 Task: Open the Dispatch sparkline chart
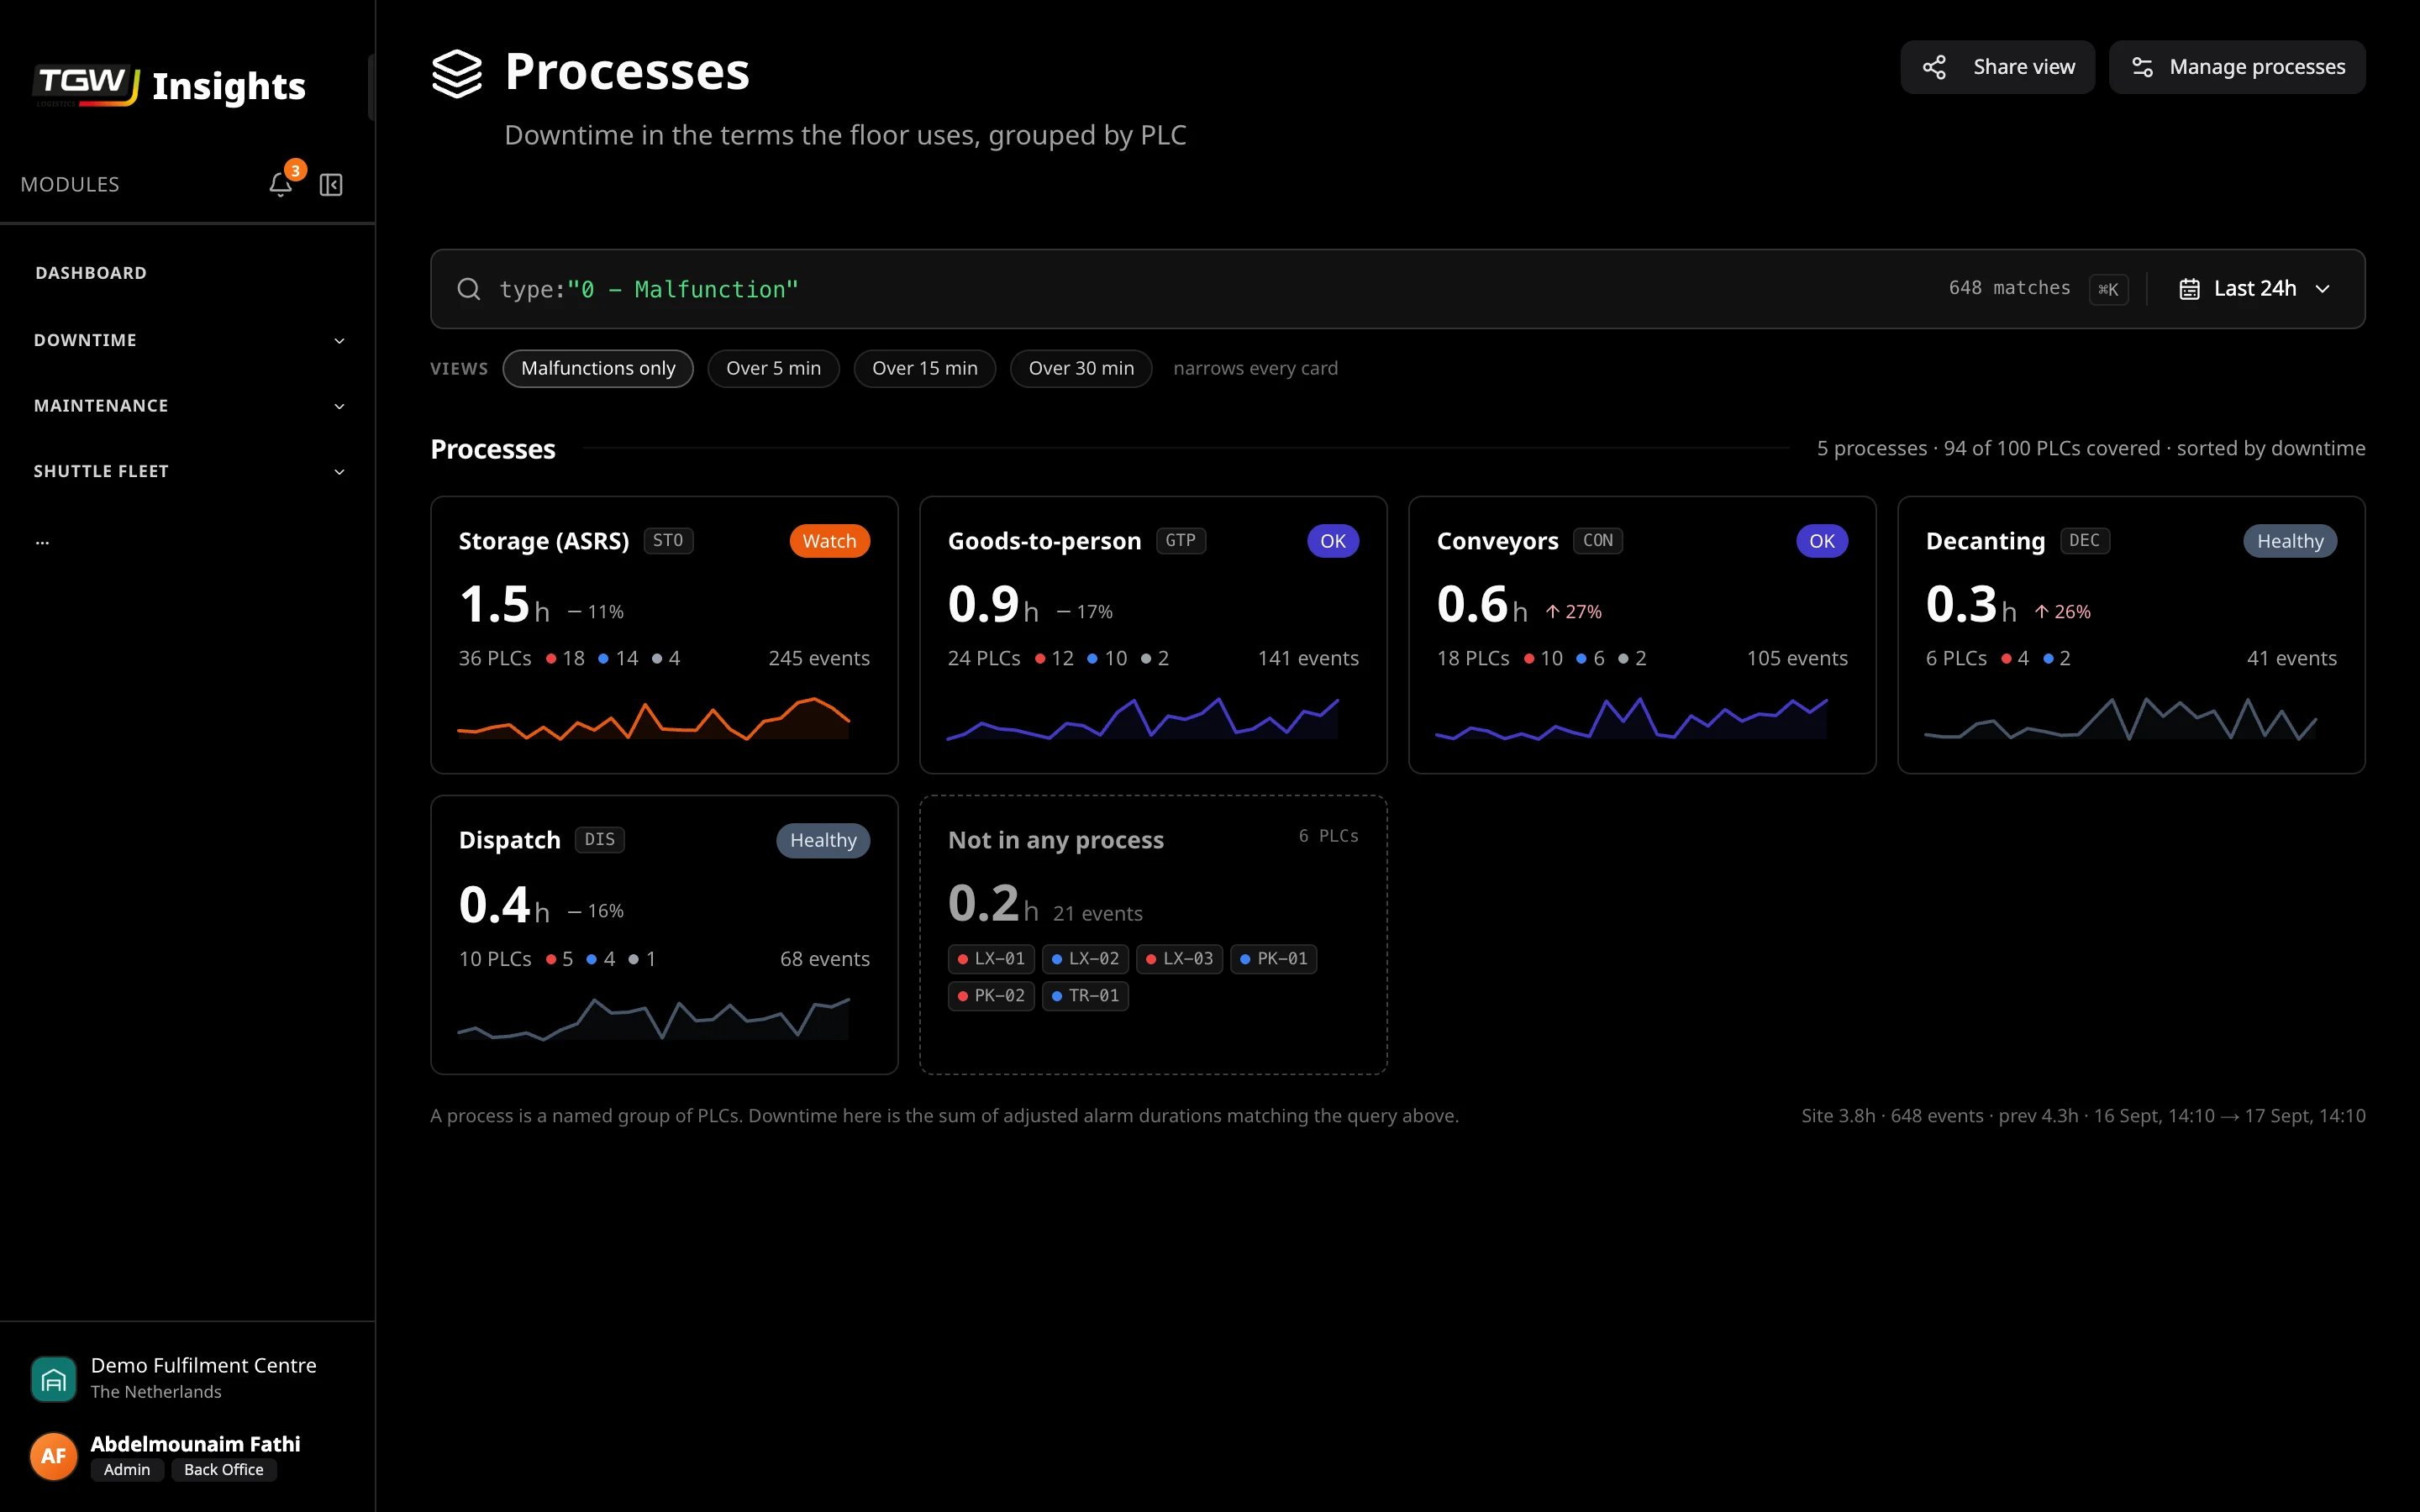[x=653, y=1018]
